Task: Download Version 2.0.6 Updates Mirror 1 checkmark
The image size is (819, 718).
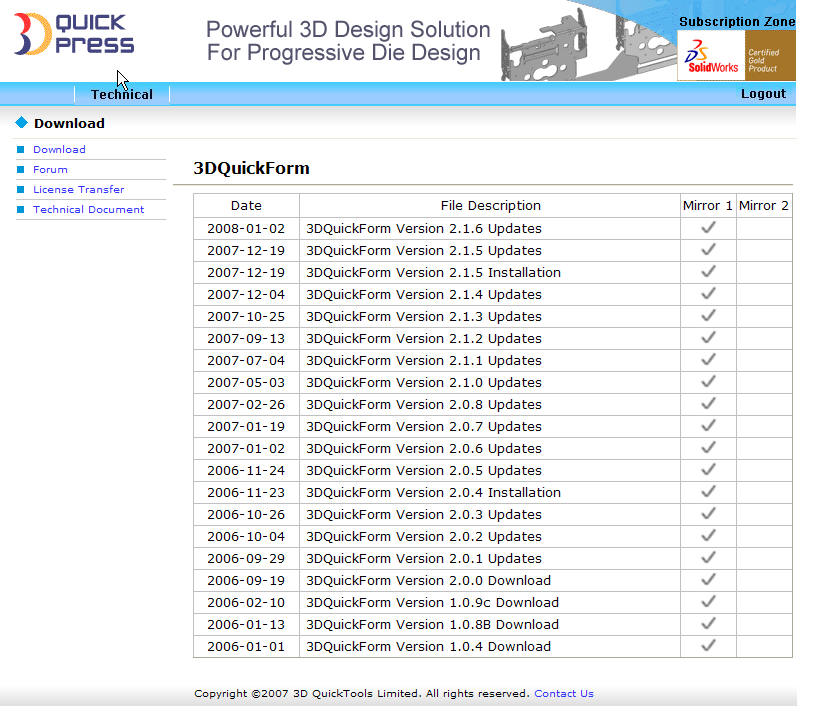Action: click(x=708, y=448)
